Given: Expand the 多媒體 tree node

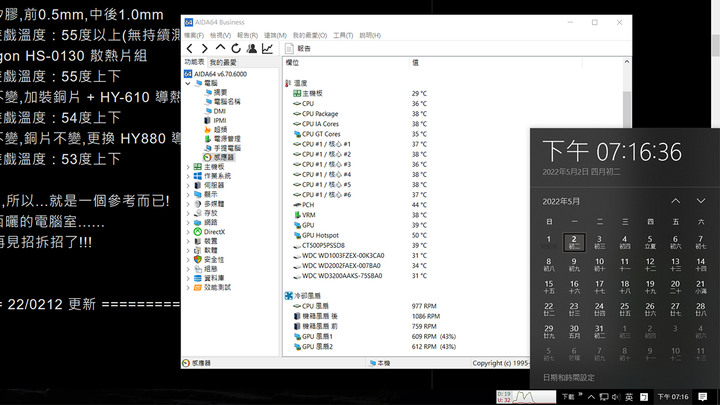Looking at the screenshot, I should tap(188, 204).
